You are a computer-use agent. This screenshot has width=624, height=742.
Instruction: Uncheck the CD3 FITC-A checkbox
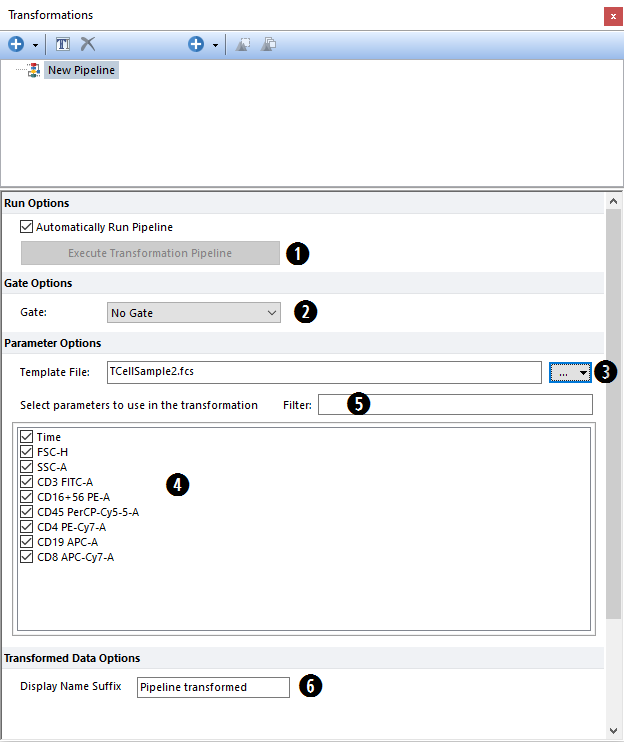coord(26,482)
